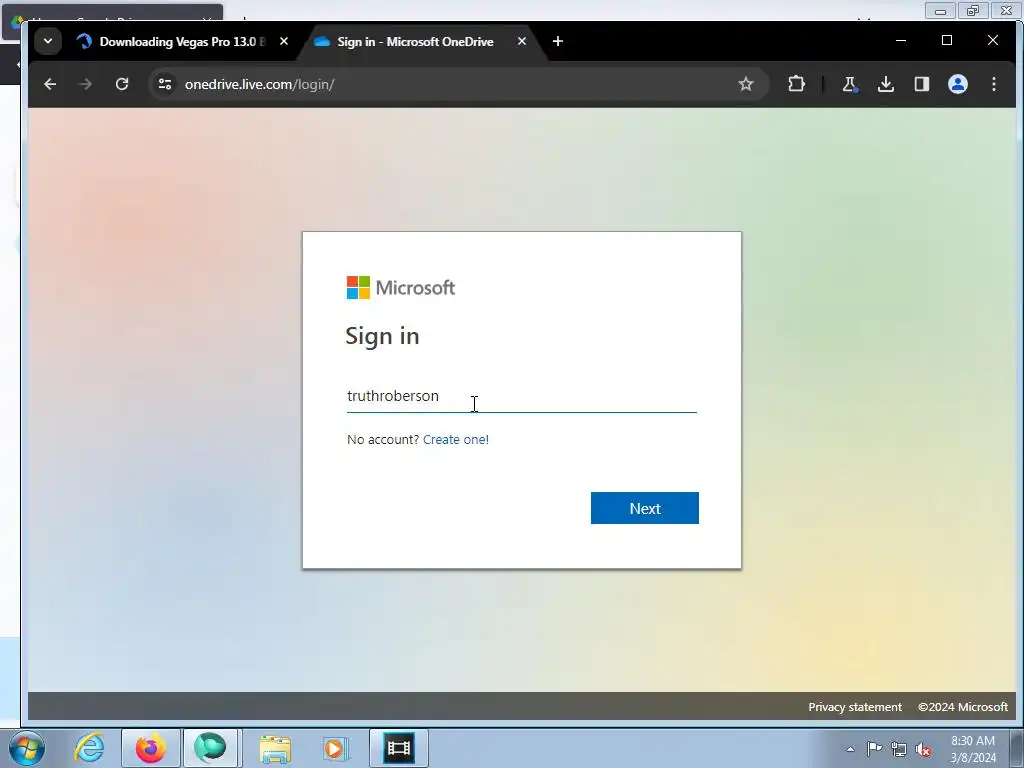Click the address bar URL onedrive.live.com
1024x768 pixels.
(x=259, y=84)
